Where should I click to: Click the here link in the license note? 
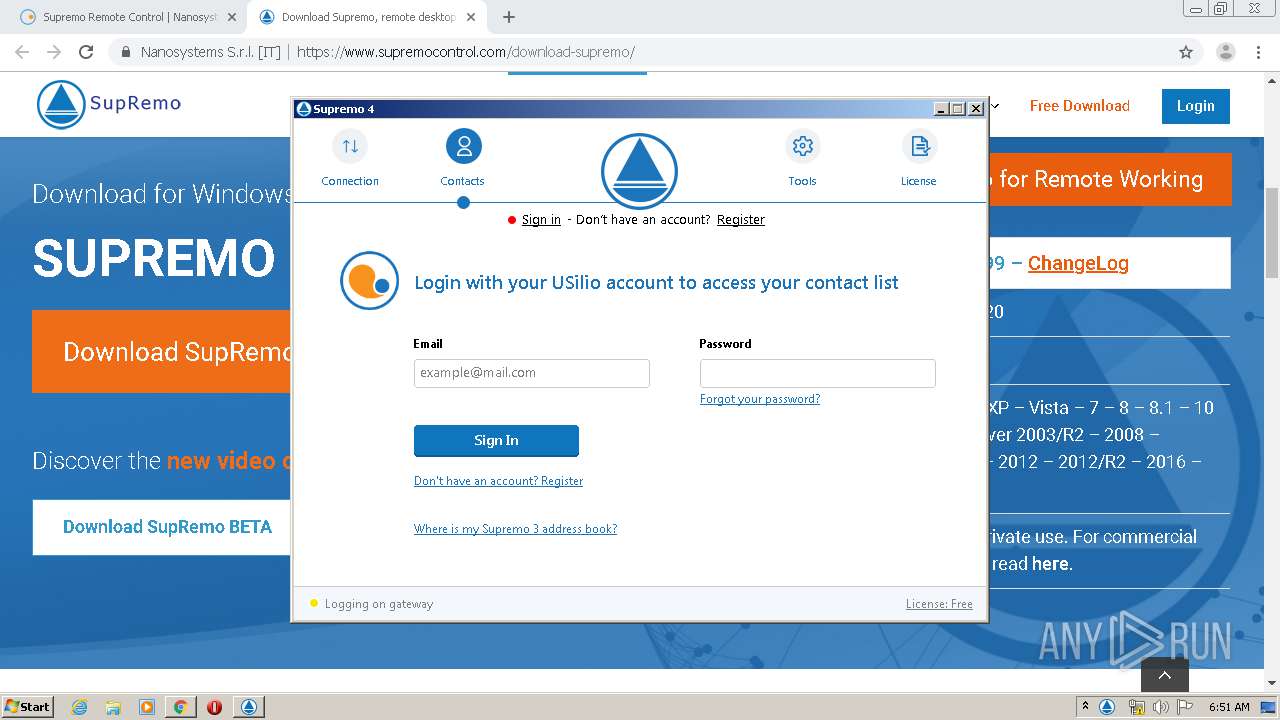point(1050,564)
